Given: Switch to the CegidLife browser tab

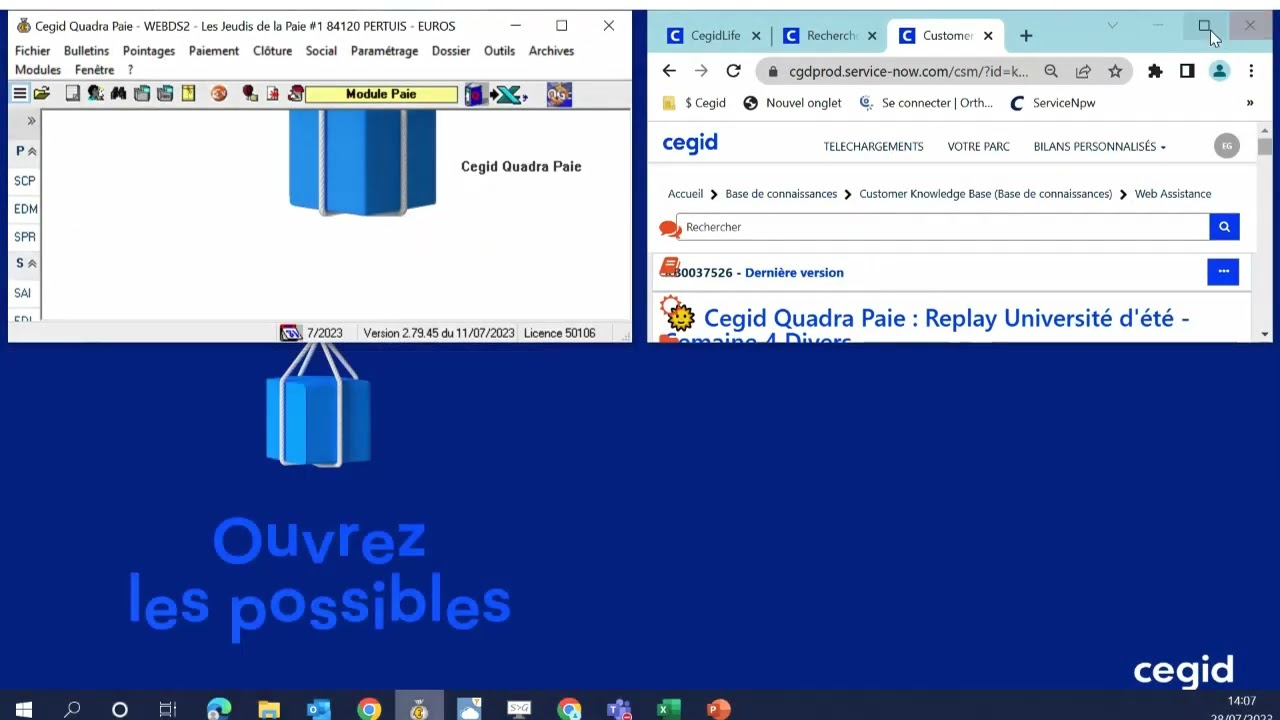Looking at the screenshot, I should coord(715,36).
